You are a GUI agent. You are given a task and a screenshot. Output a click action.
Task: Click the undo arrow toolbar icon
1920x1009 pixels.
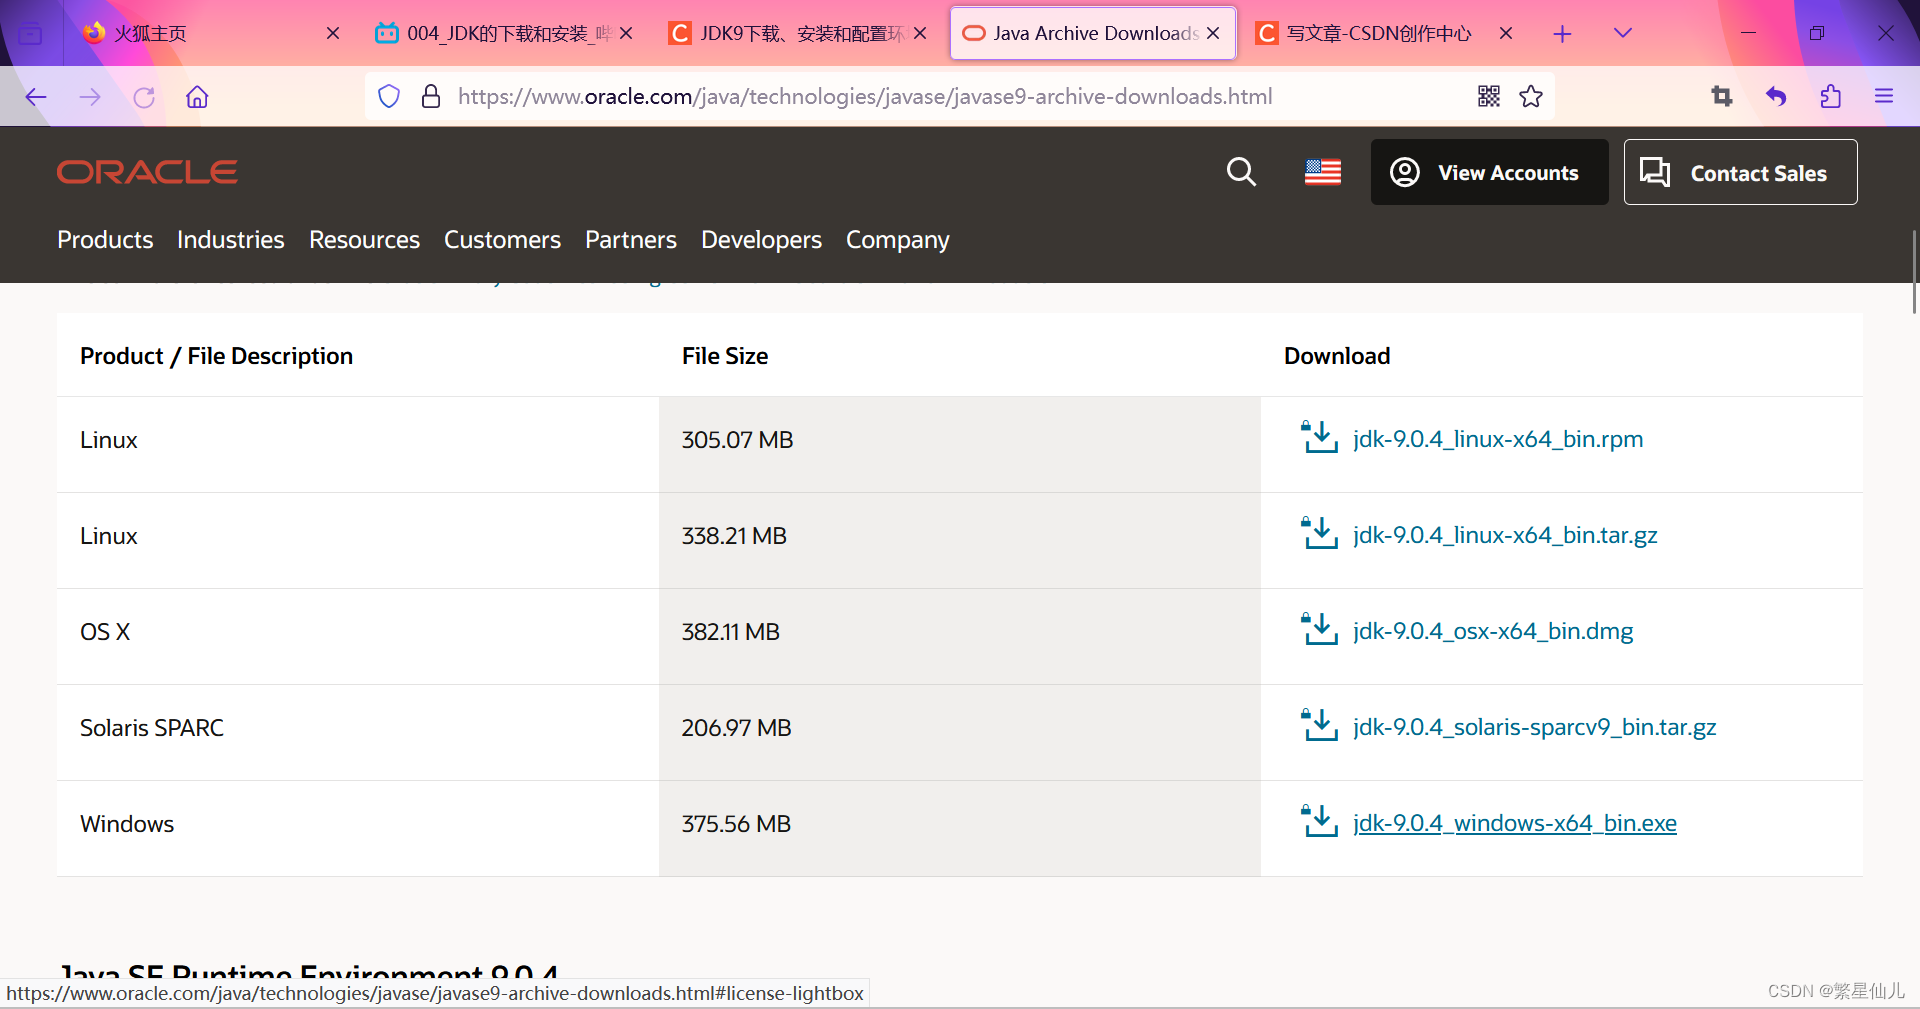pyautogui.click(x=1776, y=96)
